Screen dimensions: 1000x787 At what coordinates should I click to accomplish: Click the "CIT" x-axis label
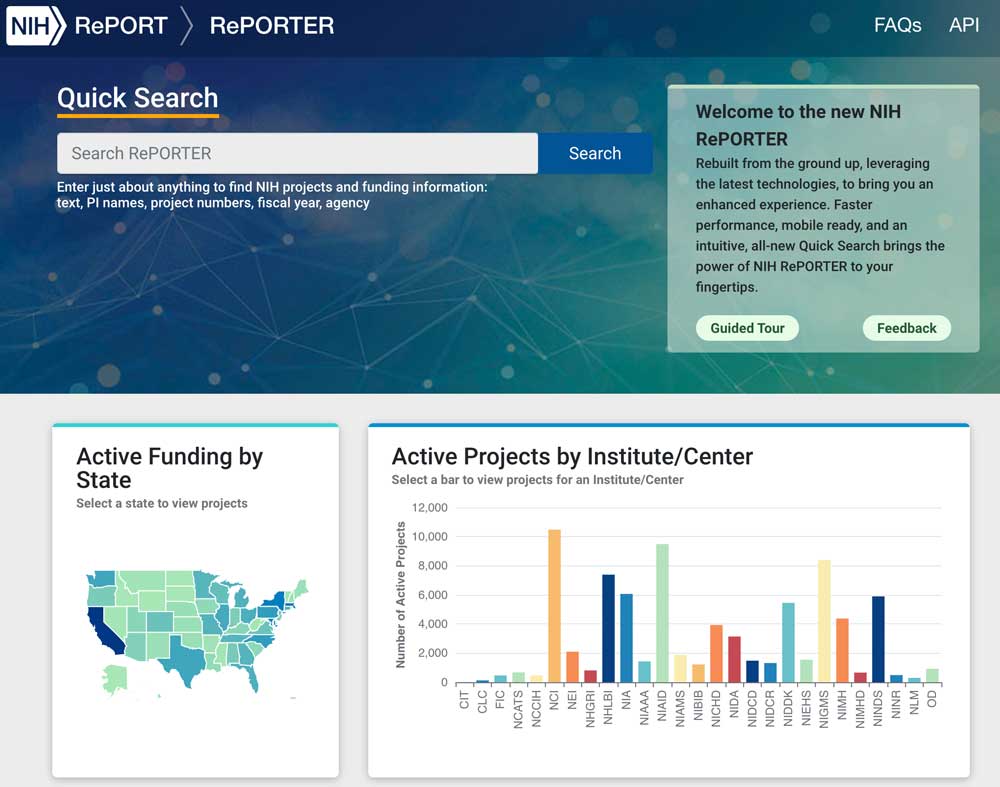coord(464,700)
